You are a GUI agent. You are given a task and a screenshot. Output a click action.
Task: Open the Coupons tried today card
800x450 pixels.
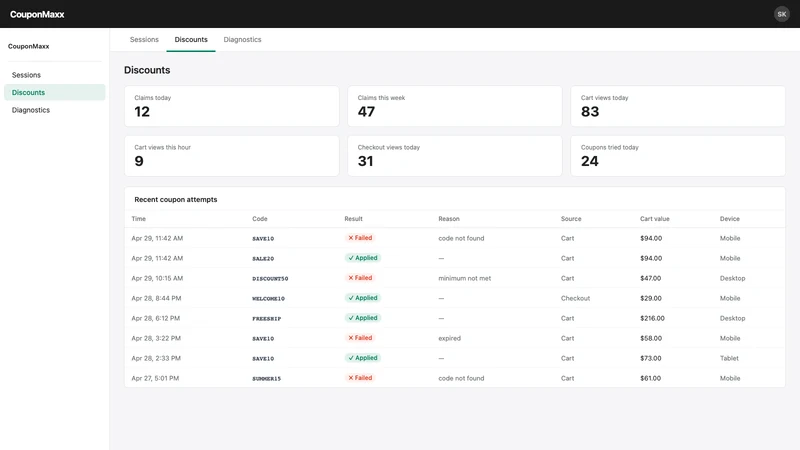pos(678,156)
